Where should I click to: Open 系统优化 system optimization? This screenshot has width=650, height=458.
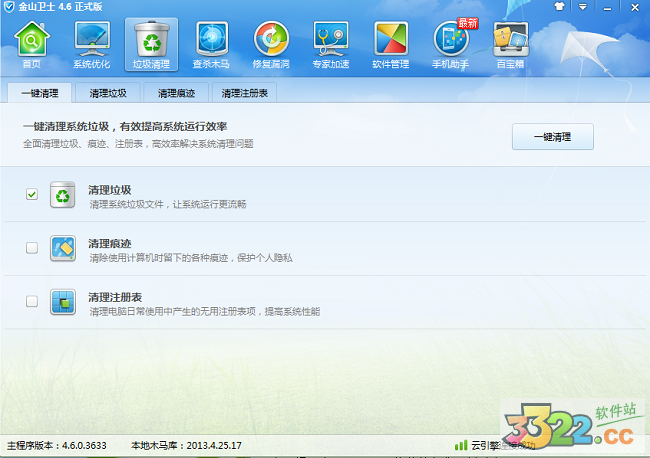(x=92, y=45)
